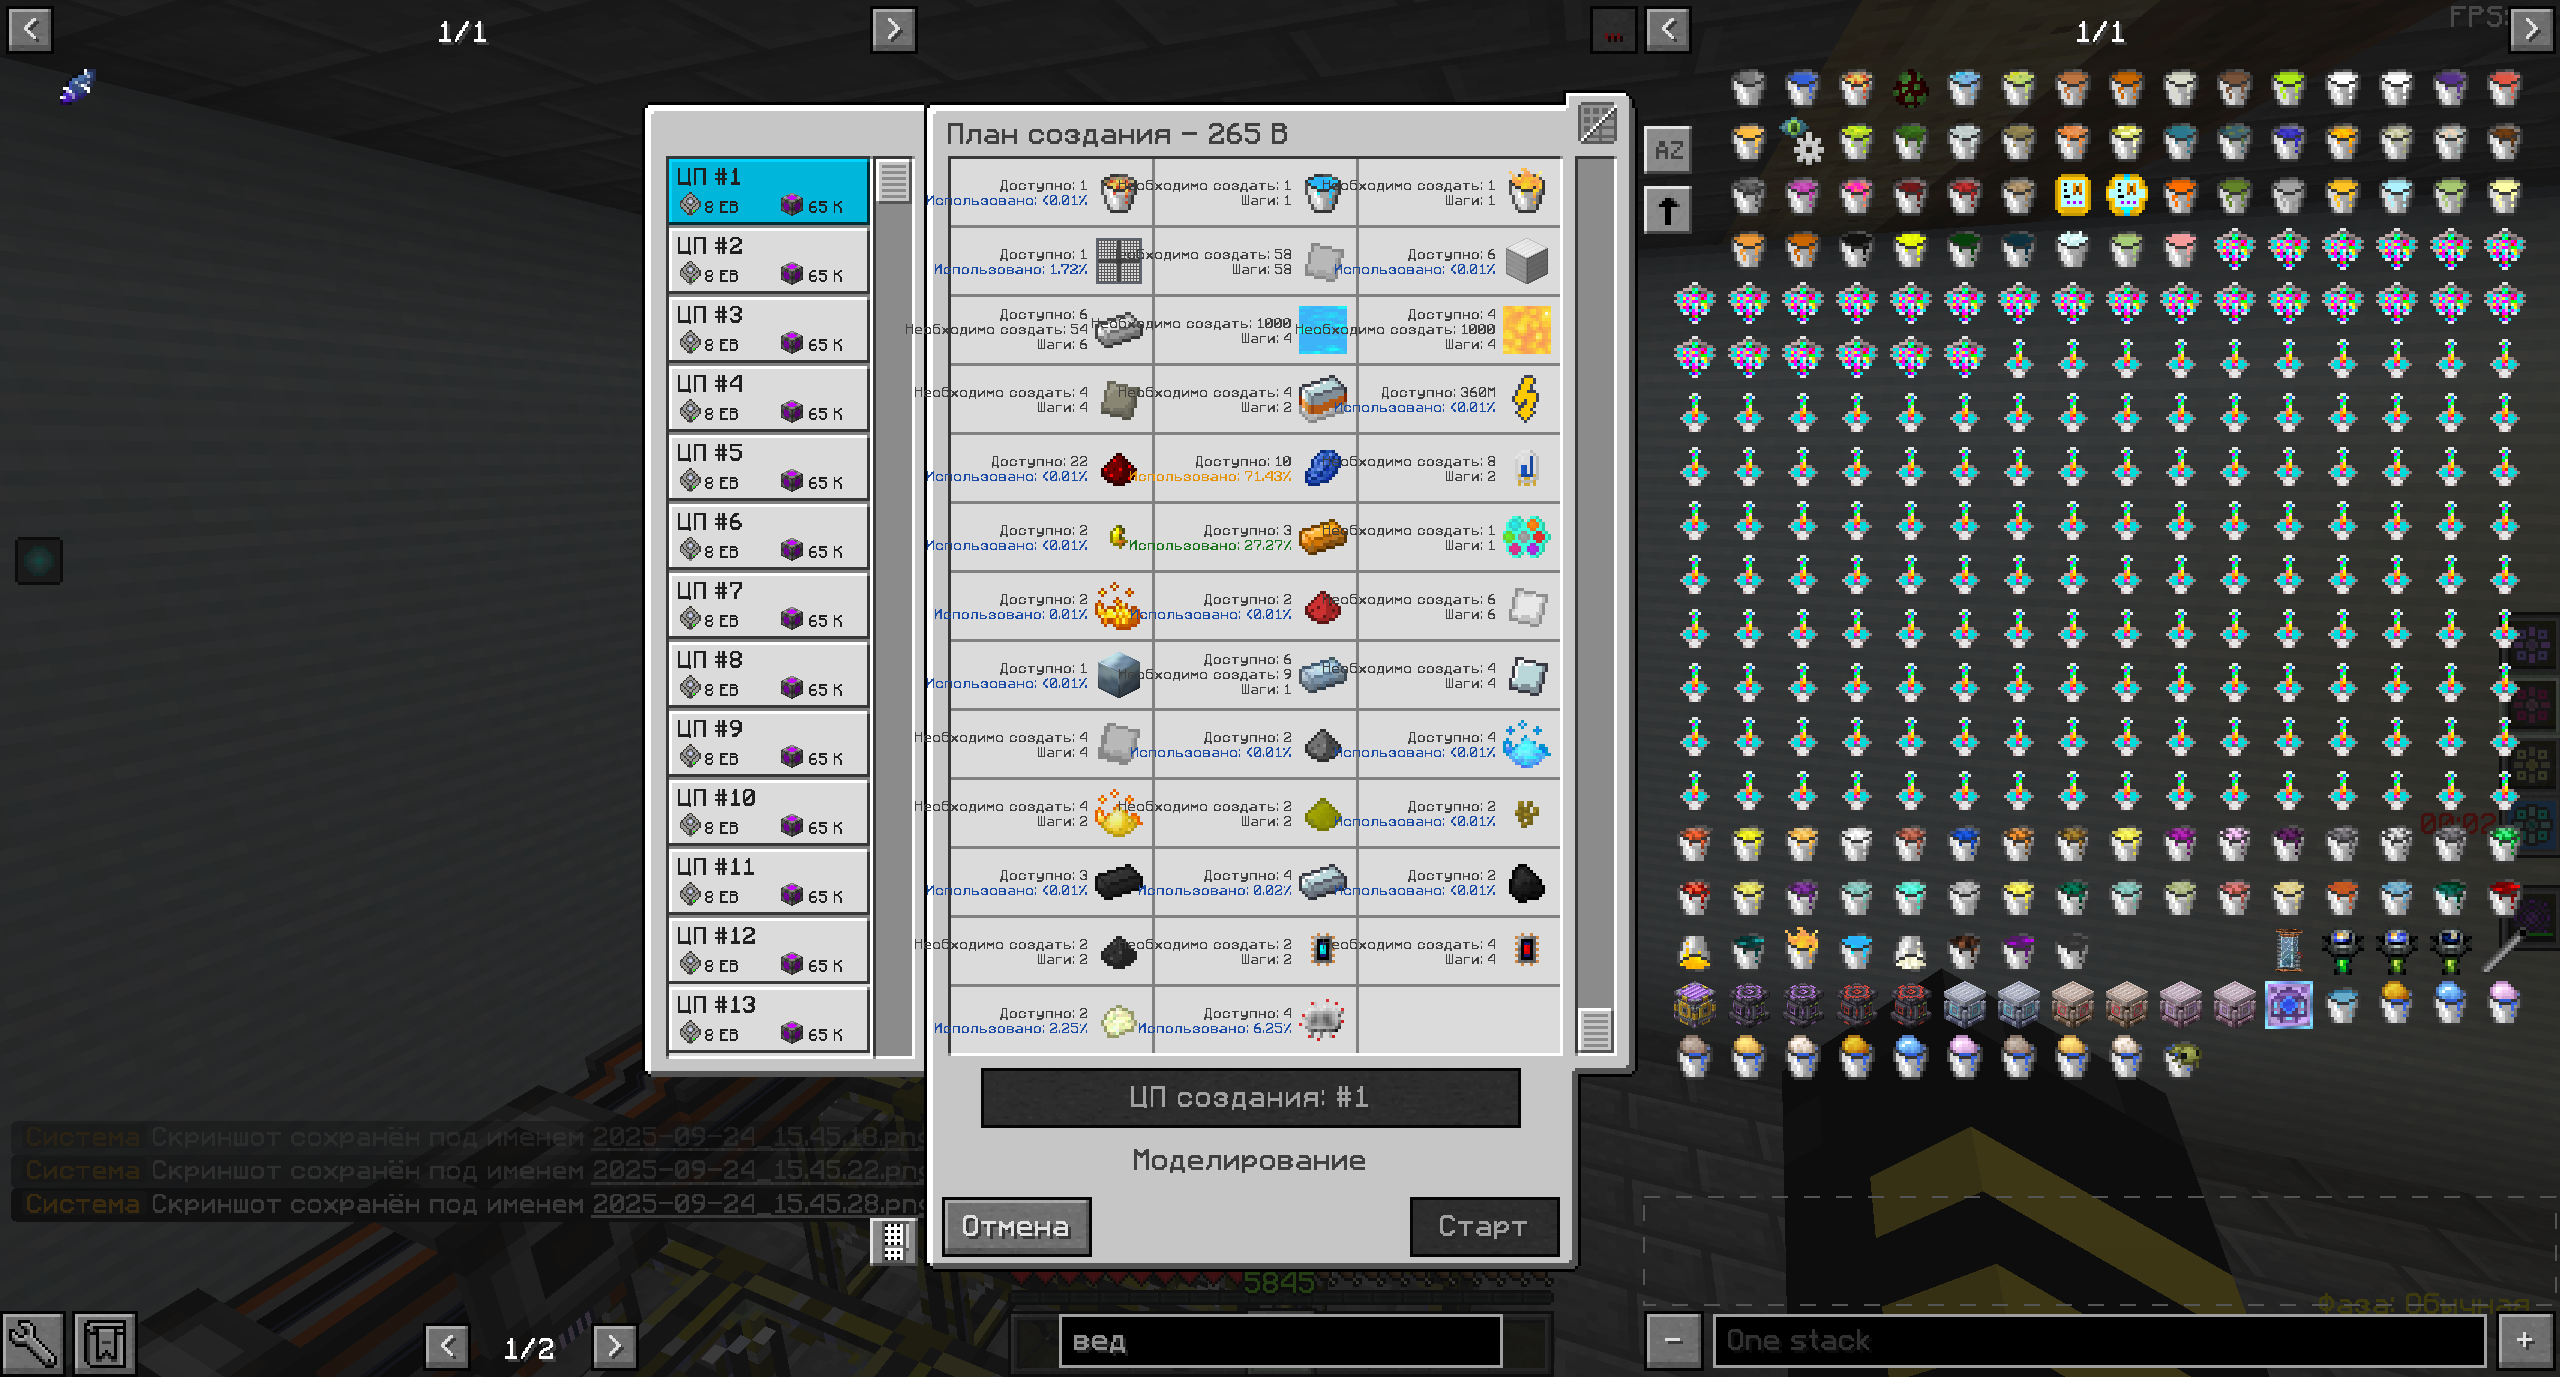Open the wrench settings icon
The image size is (2560, 1377).
pyautogui.click(x=32, y=1343)
